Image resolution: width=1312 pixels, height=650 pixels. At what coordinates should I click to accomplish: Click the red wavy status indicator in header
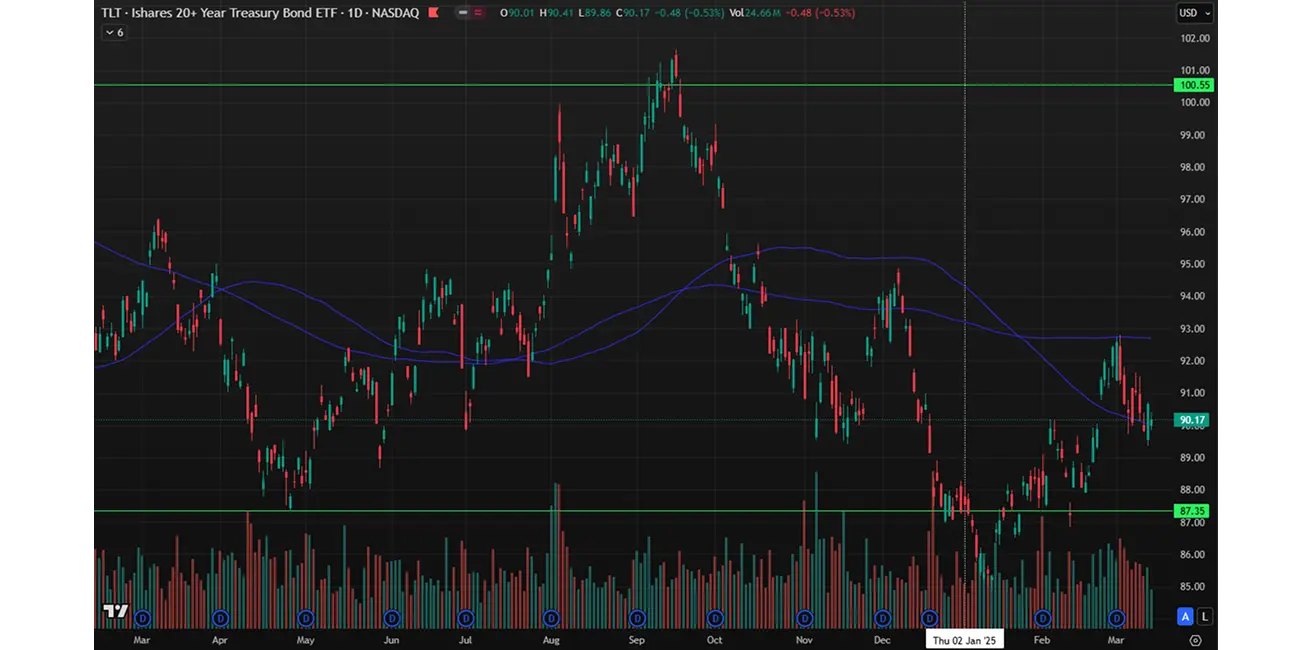pyautogui.click(x=477, y=13)
